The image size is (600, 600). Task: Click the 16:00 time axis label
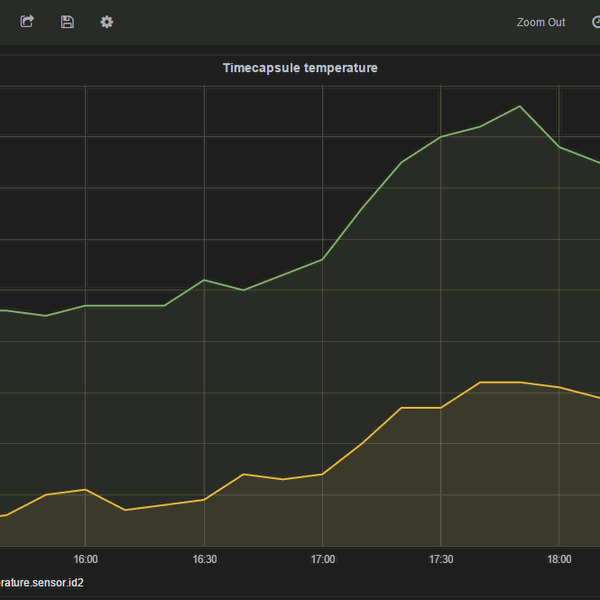click(x=85, y=559)
